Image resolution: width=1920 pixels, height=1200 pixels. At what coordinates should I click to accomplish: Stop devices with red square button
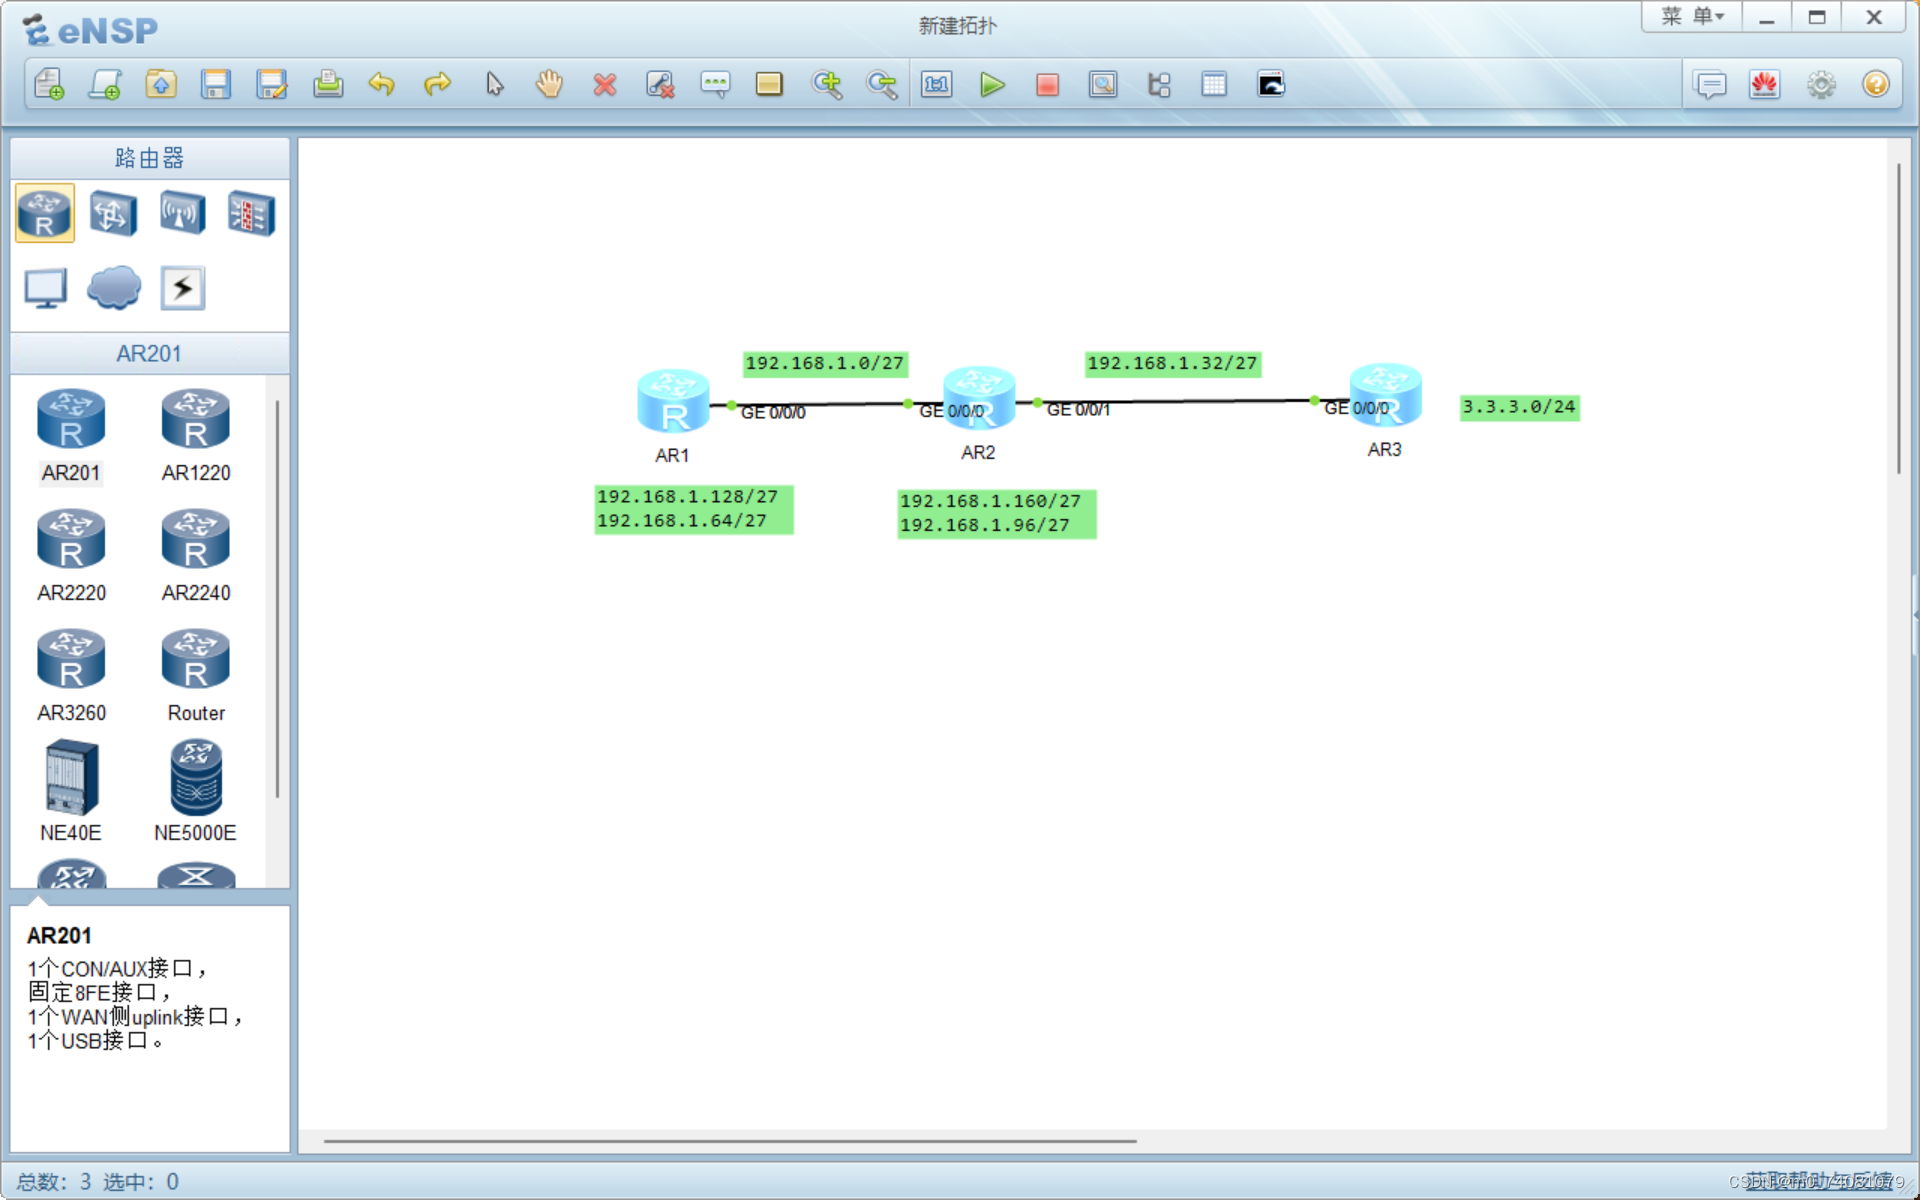click(1047, 85)
